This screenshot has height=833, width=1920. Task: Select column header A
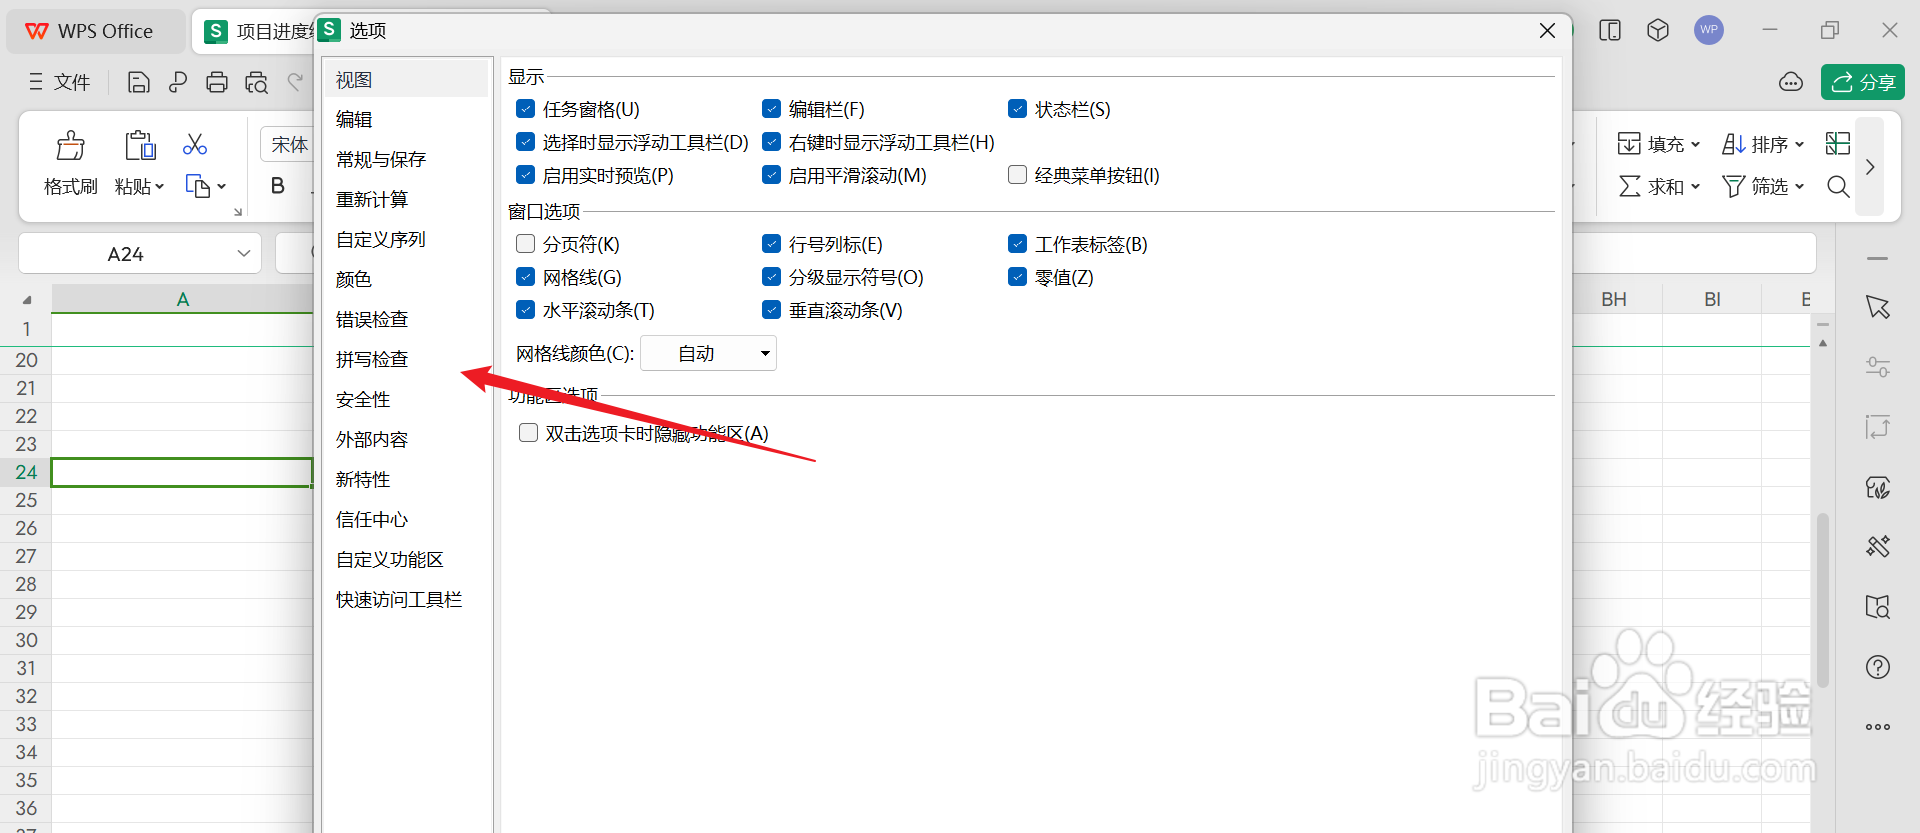(182, 299)
